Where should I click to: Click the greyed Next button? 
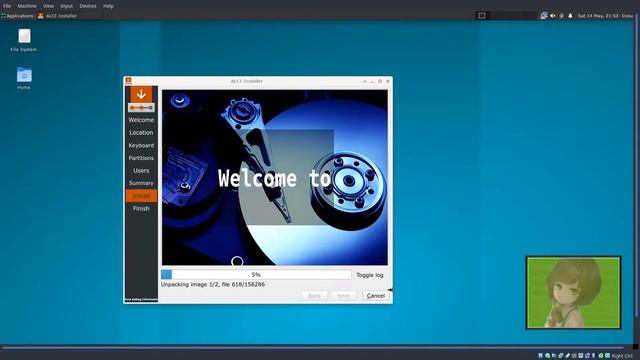(343, 296)
